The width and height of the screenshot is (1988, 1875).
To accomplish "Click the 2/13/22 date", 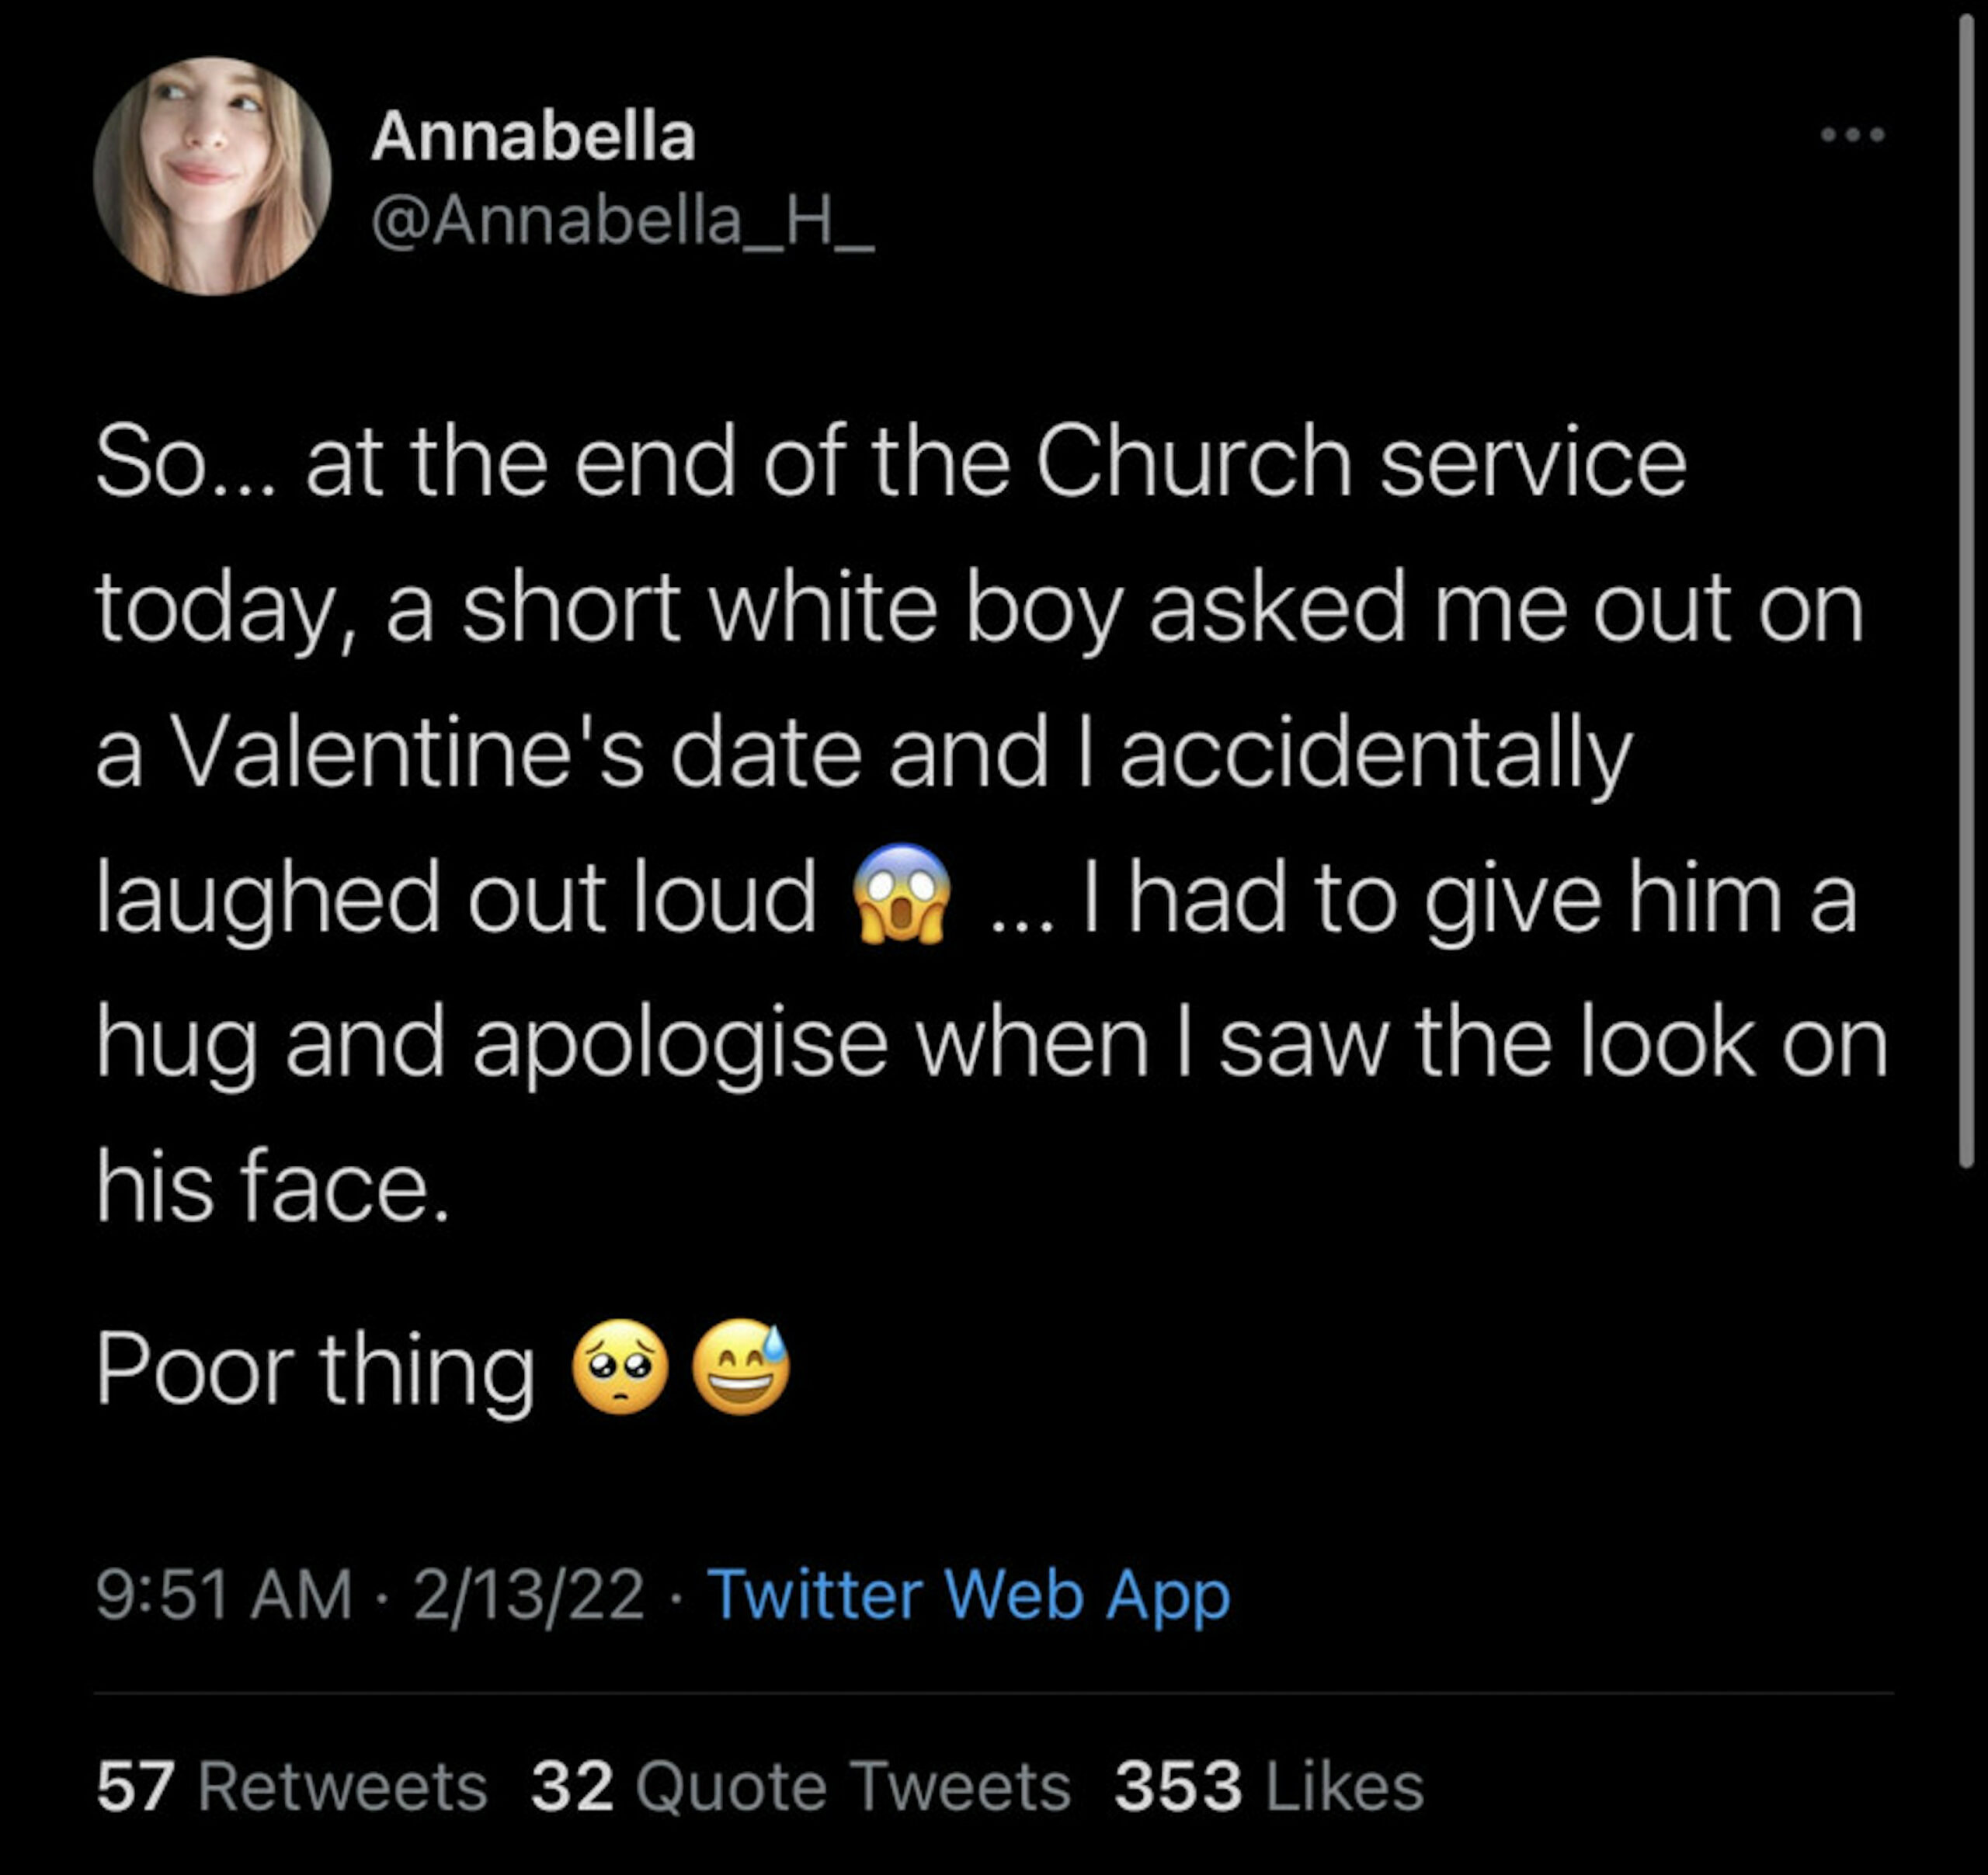I will coord(528,1594).
